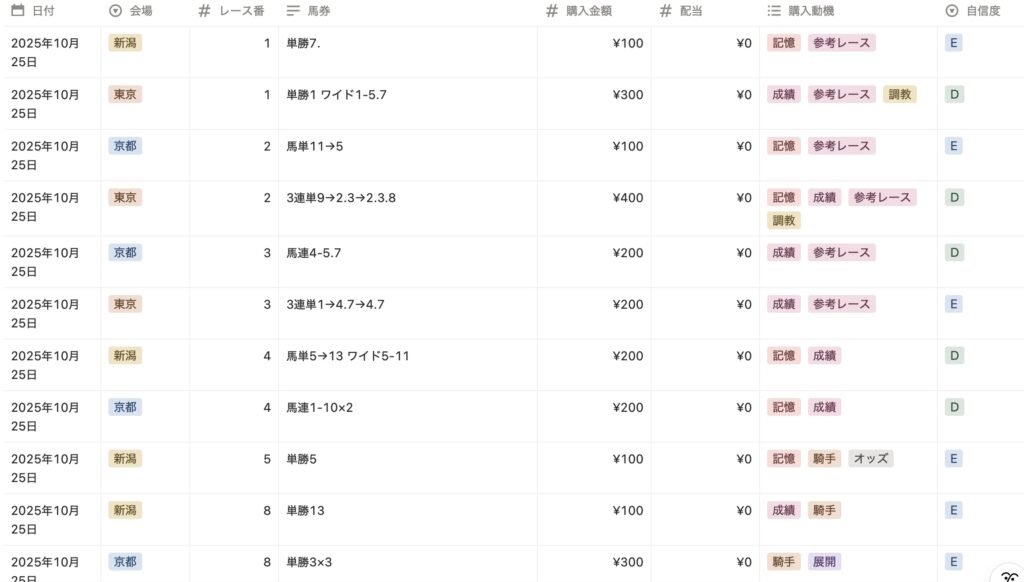Click the list icon beside 購入動機 header
Screen dimensions: 1024x582
[x=774, y=11]
